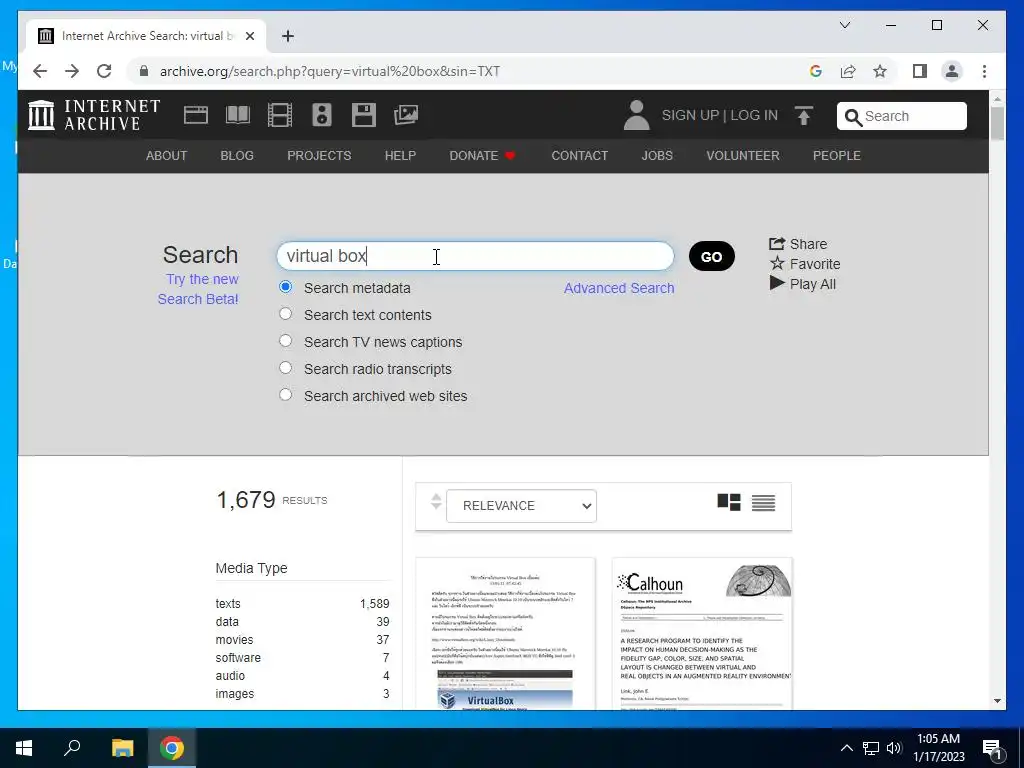Select Search text contents radio button

[x=285, y=313]
